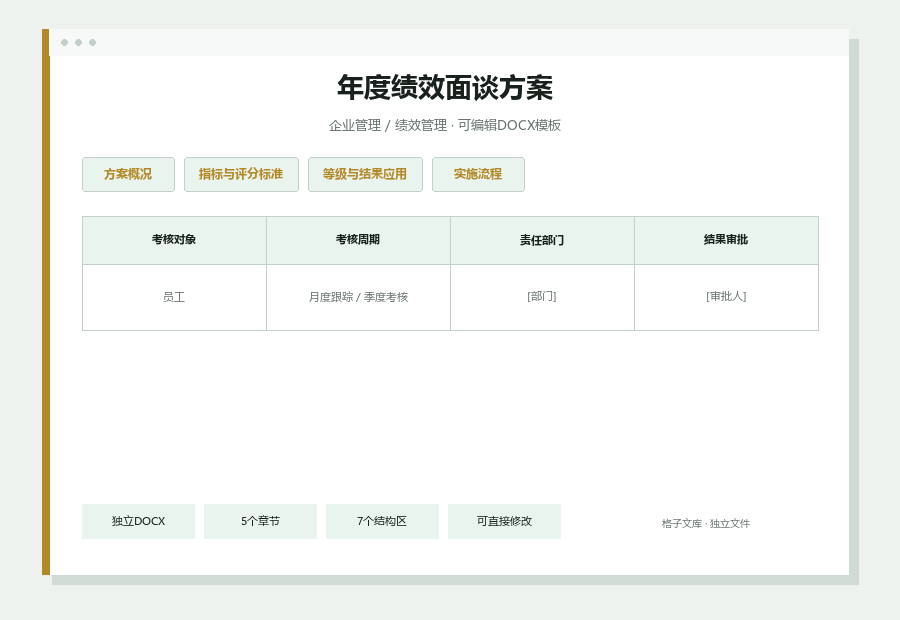Go to the 实施流程 tab
The image size is (900, 620).
[x=478, y=175]
